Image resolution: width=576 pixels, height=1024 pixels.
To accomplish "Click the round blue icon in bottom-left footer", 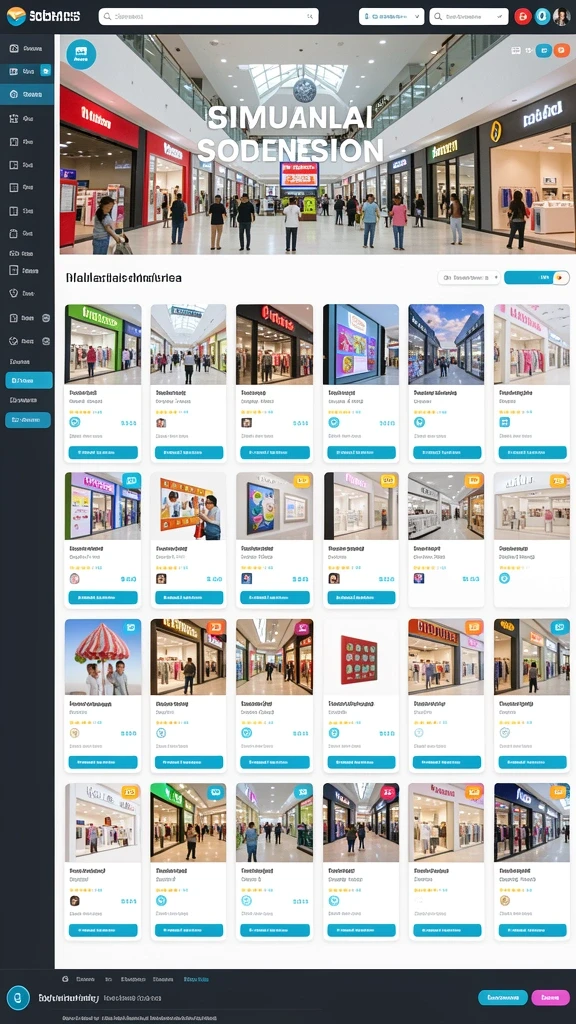I will tap(18, 998).
